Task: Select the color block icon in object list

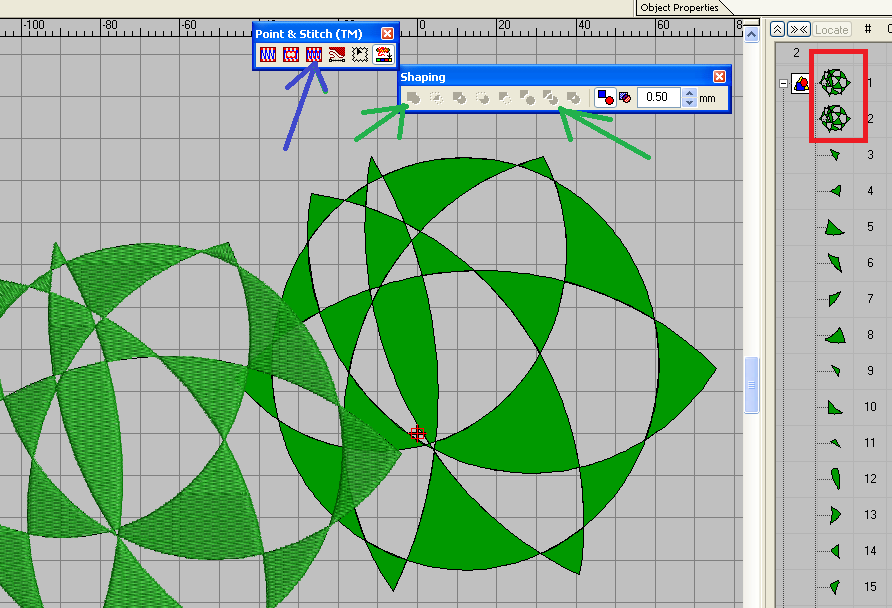Action: coord(801,84)
